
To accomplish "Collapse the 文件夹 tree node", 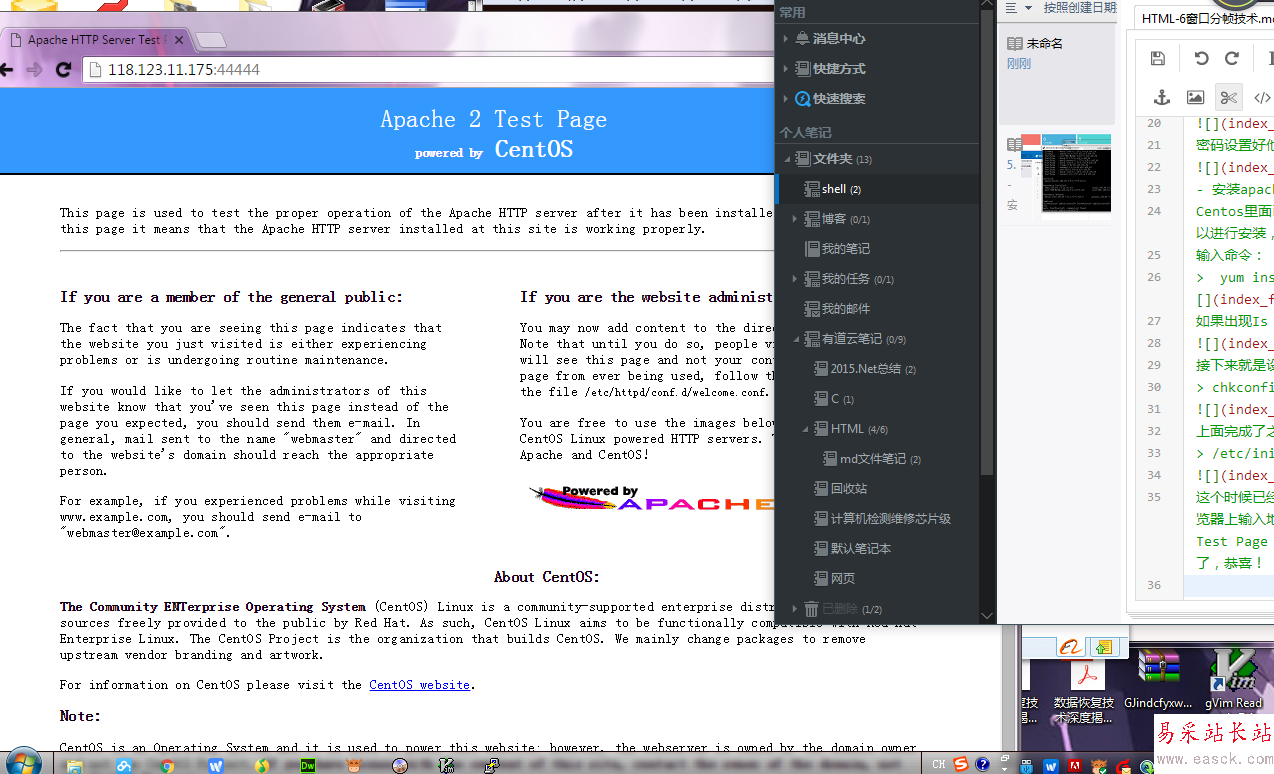I will click(x=787, y=159).
